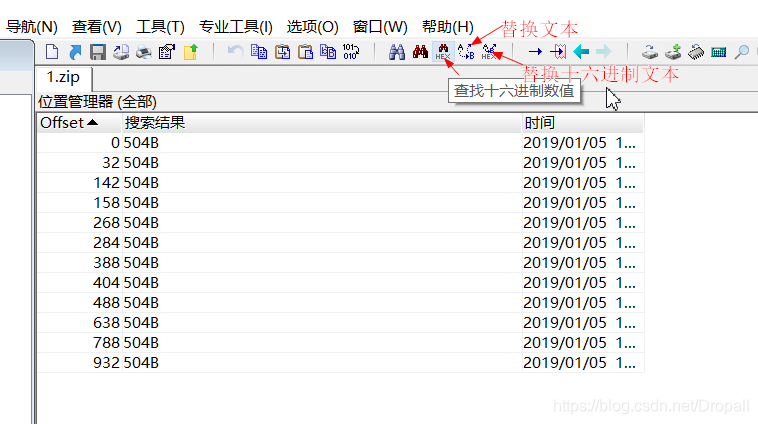The height and width of the screenshot is (424, 758).
Task: Go back with the cyan left arrow
Action: [581, 51]
